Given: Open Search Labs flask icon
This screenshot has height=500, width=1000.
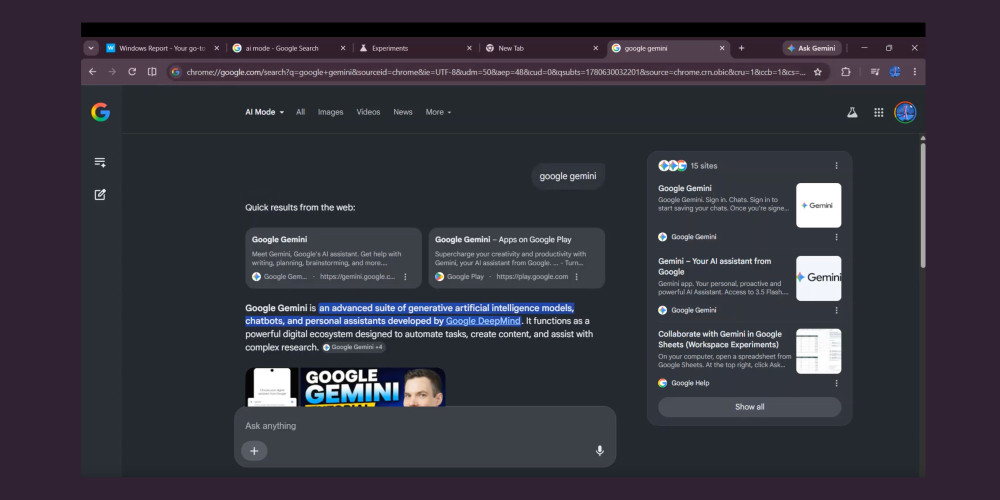Looking at the screenshot, I should [852, 112].
